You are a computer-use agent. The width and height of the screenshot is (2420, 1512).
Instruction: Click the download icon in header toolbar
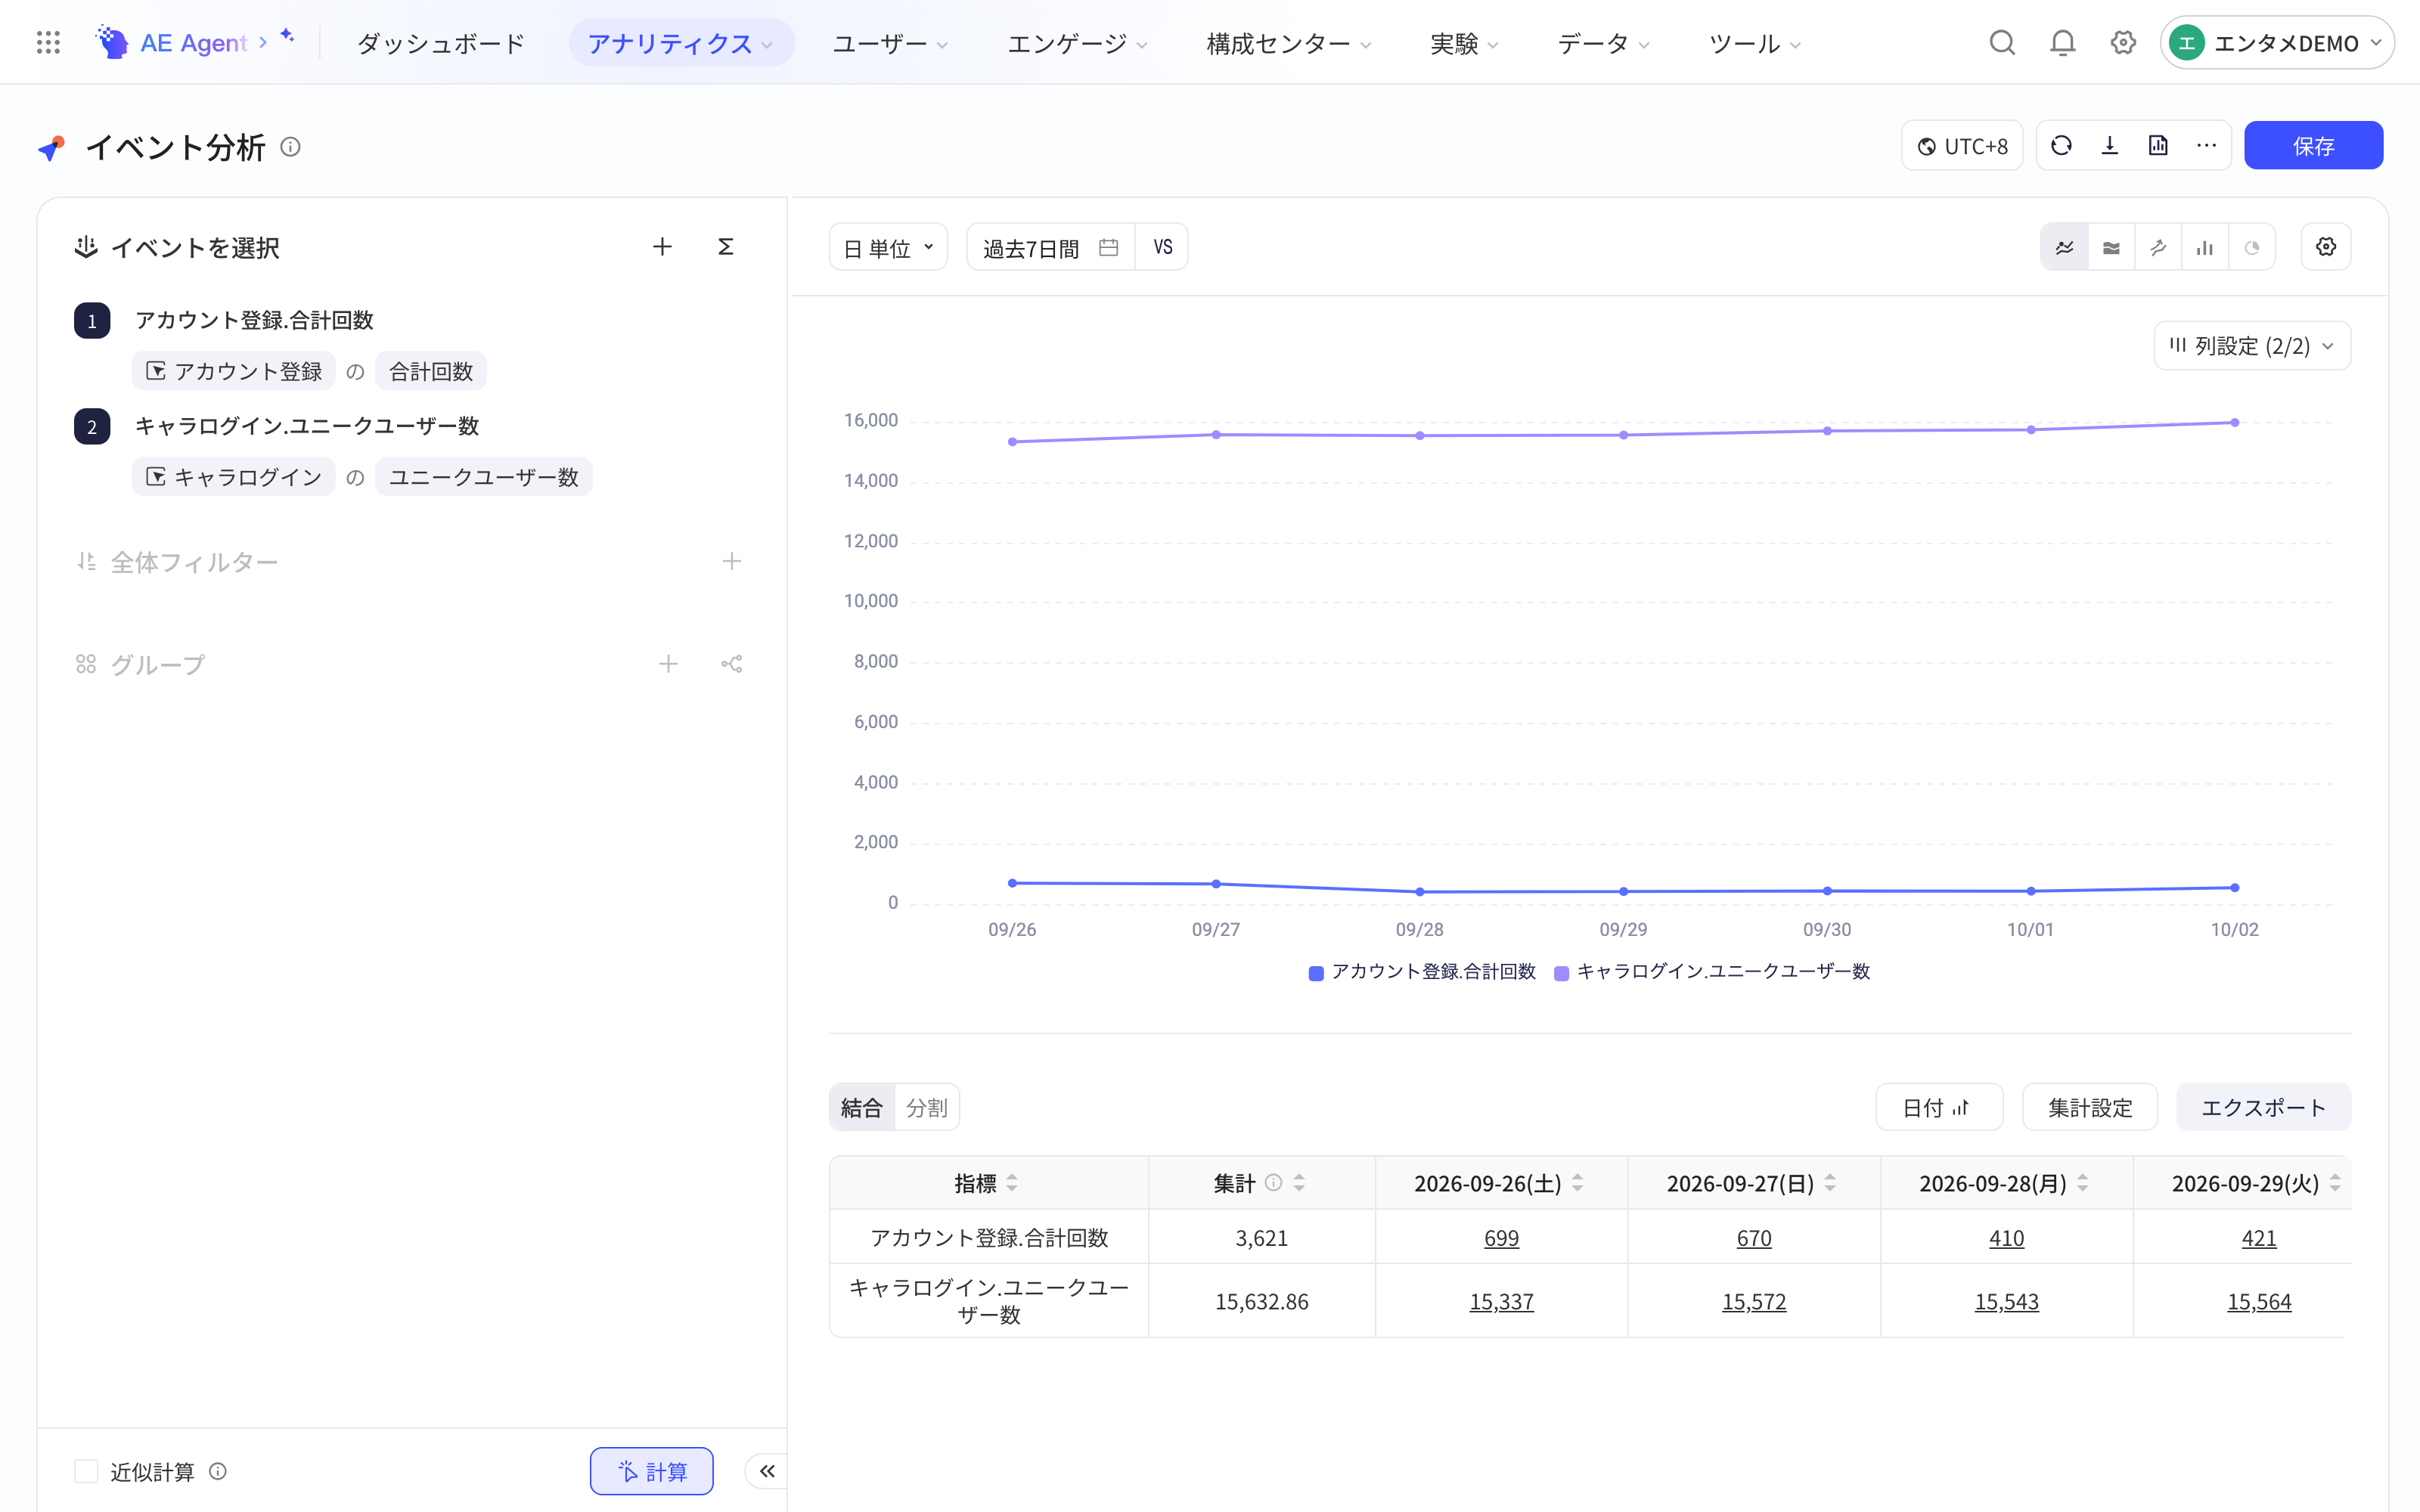point(2110,146)
